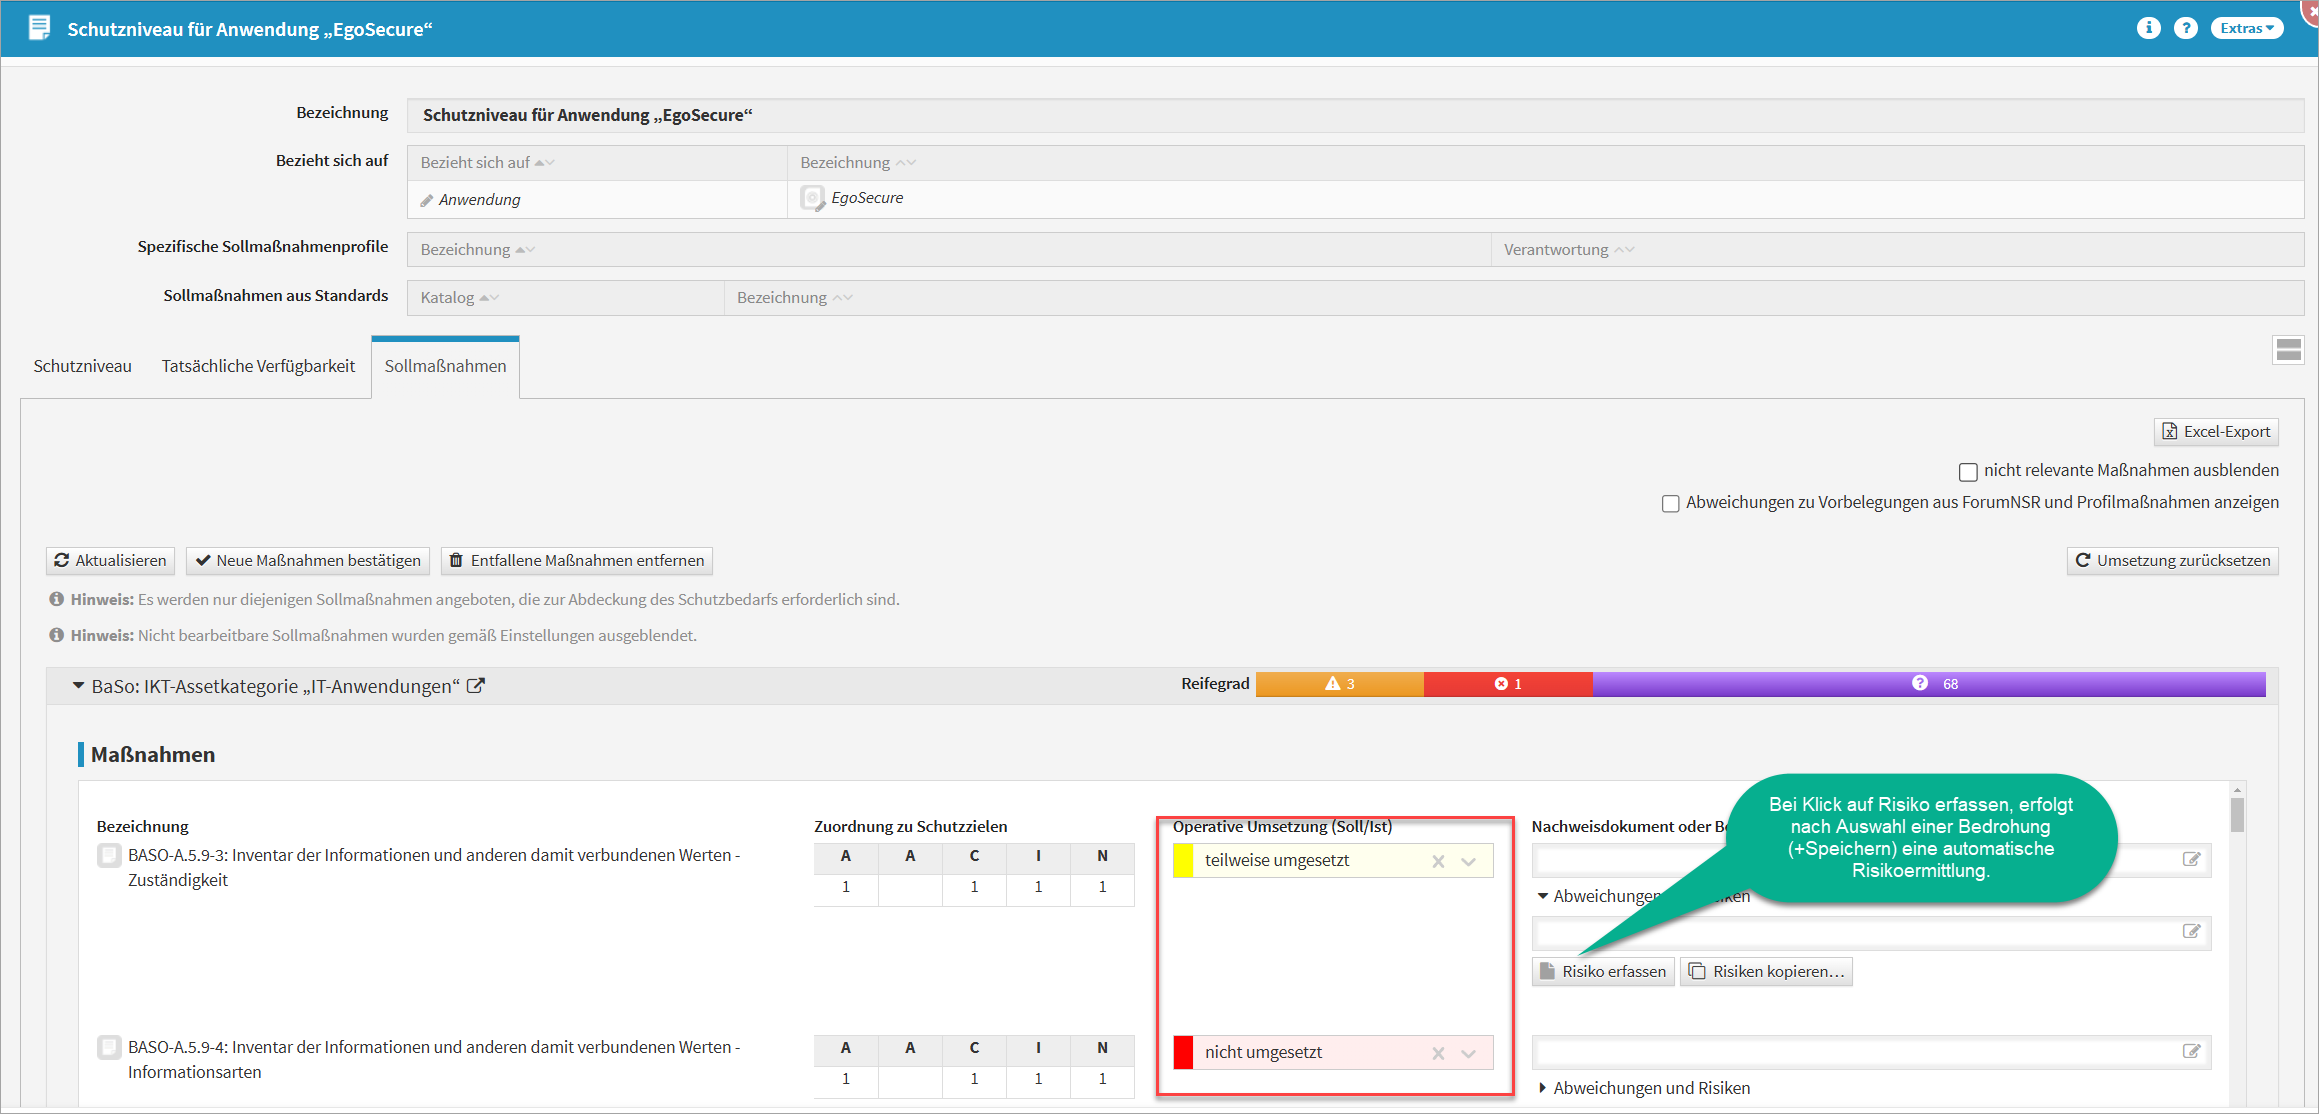Click the purple Reifegrad bar segment 68
Image resolution: width=2319 pixels, height=1114 pixels.
pyautogui.click(x=1930, y=684)
